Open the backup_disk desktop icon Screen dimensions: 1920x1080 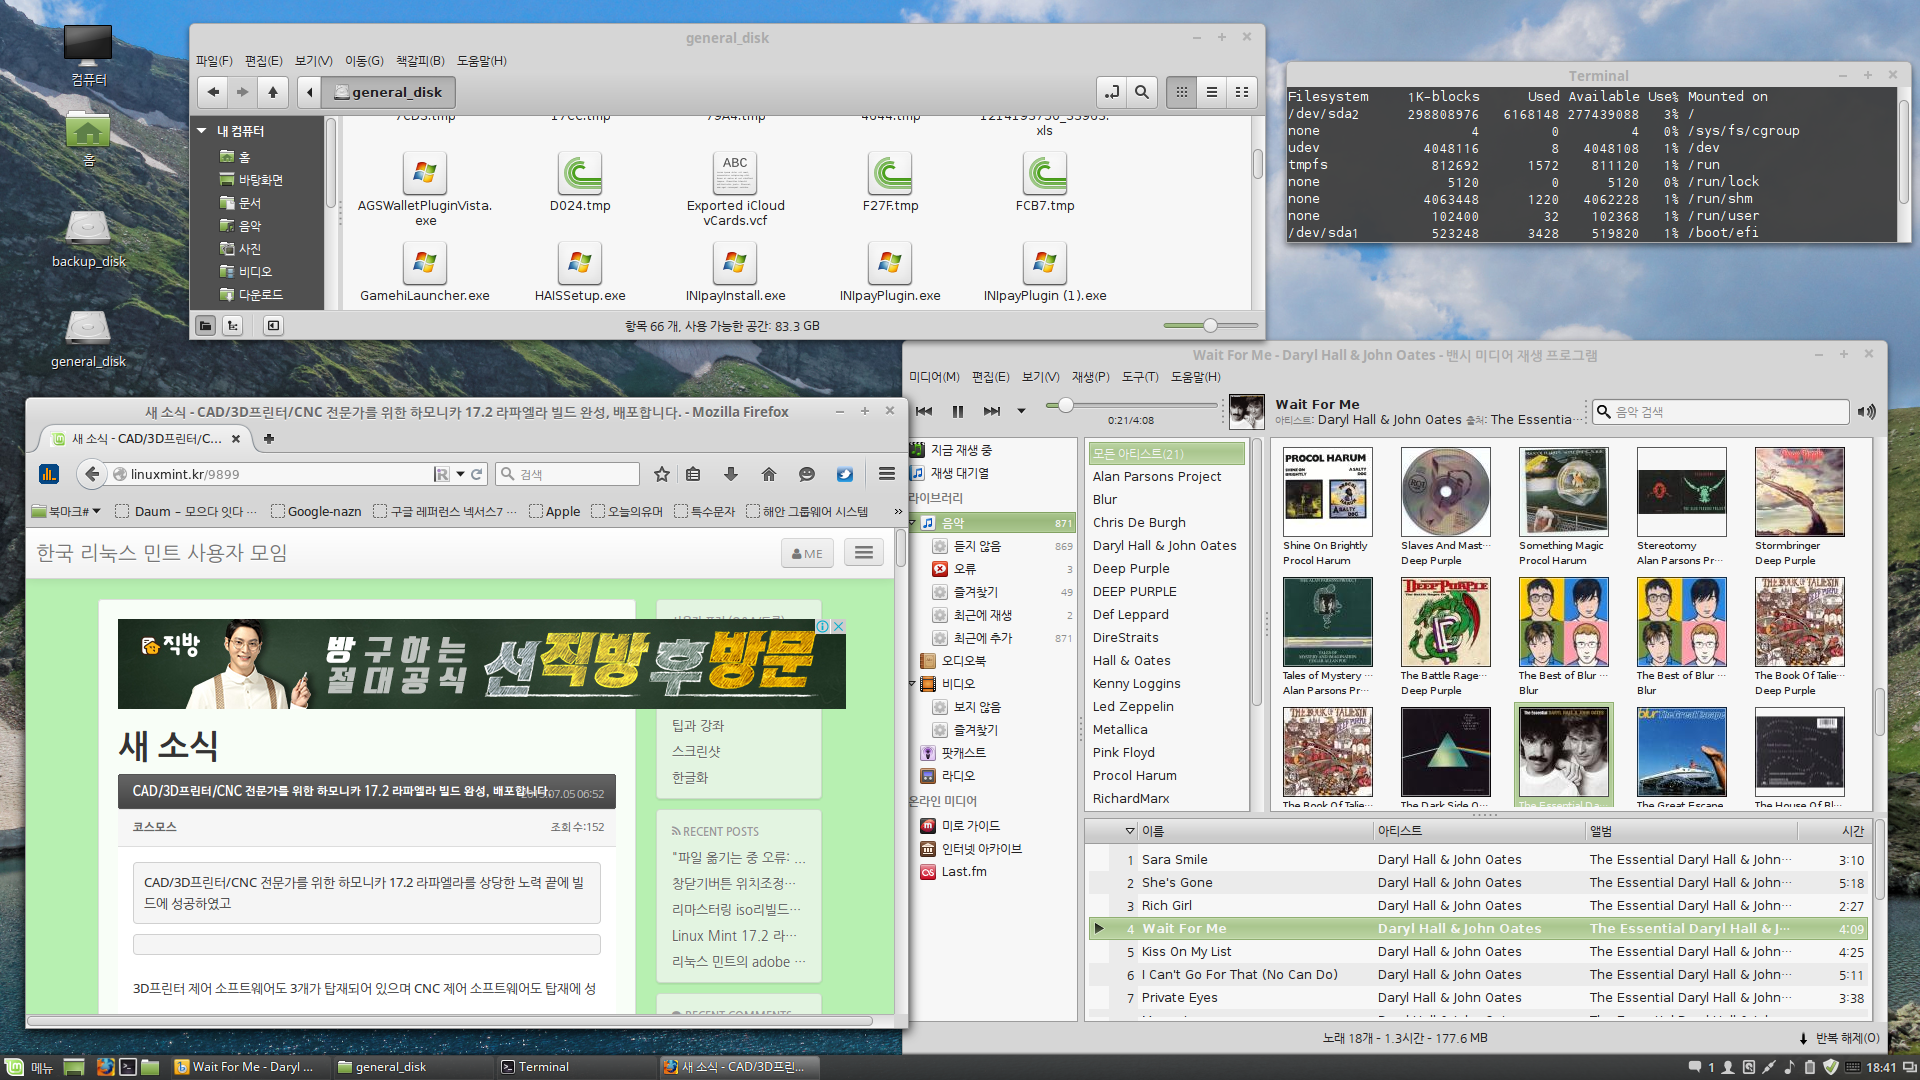[88, 240]
